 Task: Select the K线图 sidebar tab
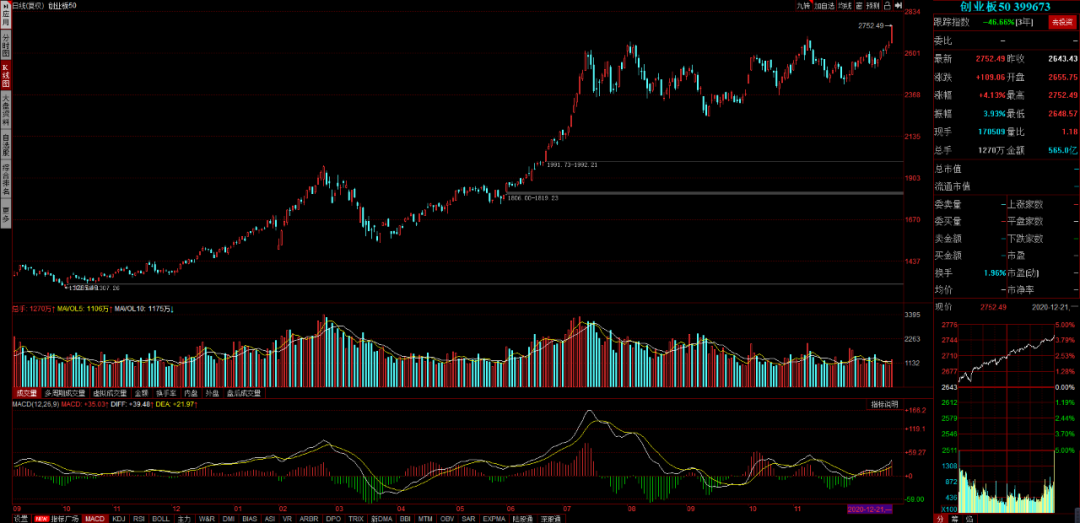6,76
